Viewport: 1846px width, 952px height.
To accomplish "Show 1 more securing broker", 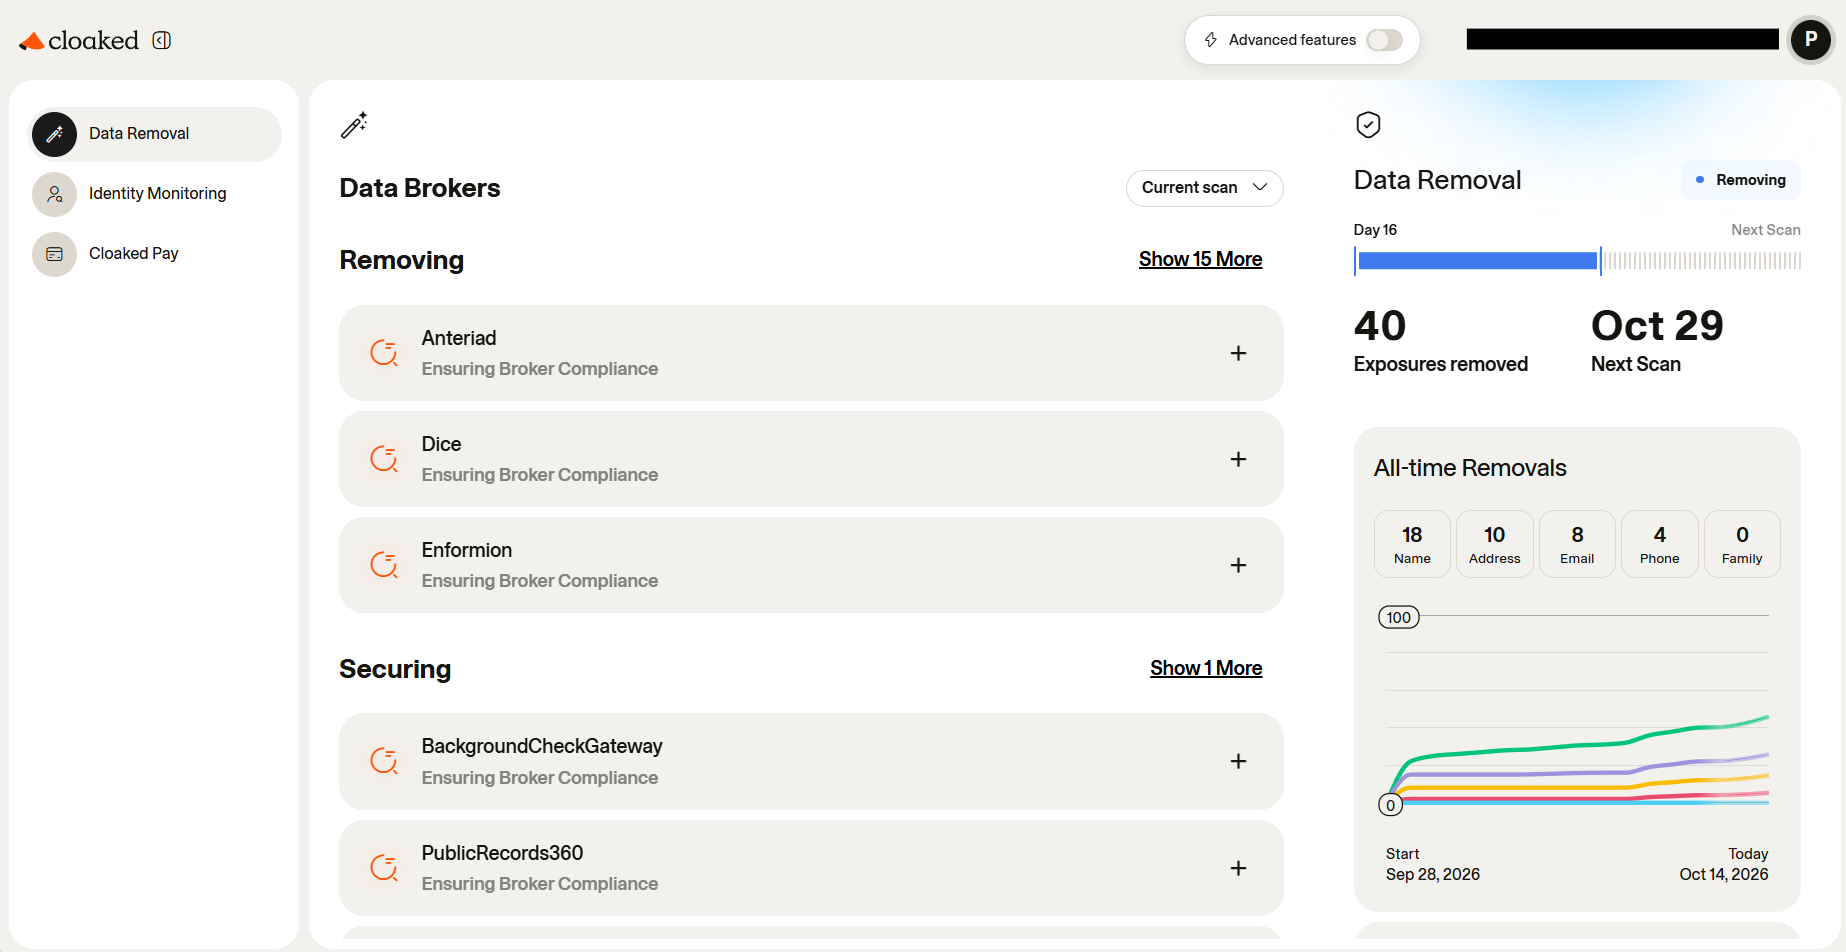I will [1206, 668].
